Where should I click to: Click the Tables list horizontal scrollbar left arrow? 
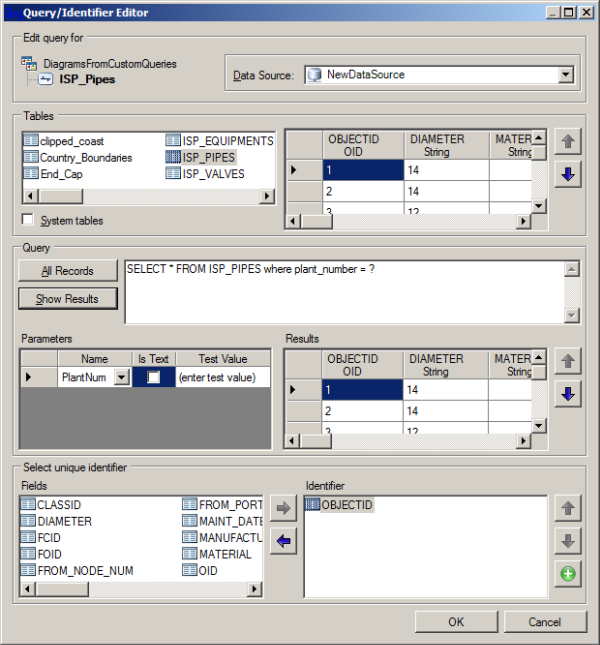tap(30, 196)
